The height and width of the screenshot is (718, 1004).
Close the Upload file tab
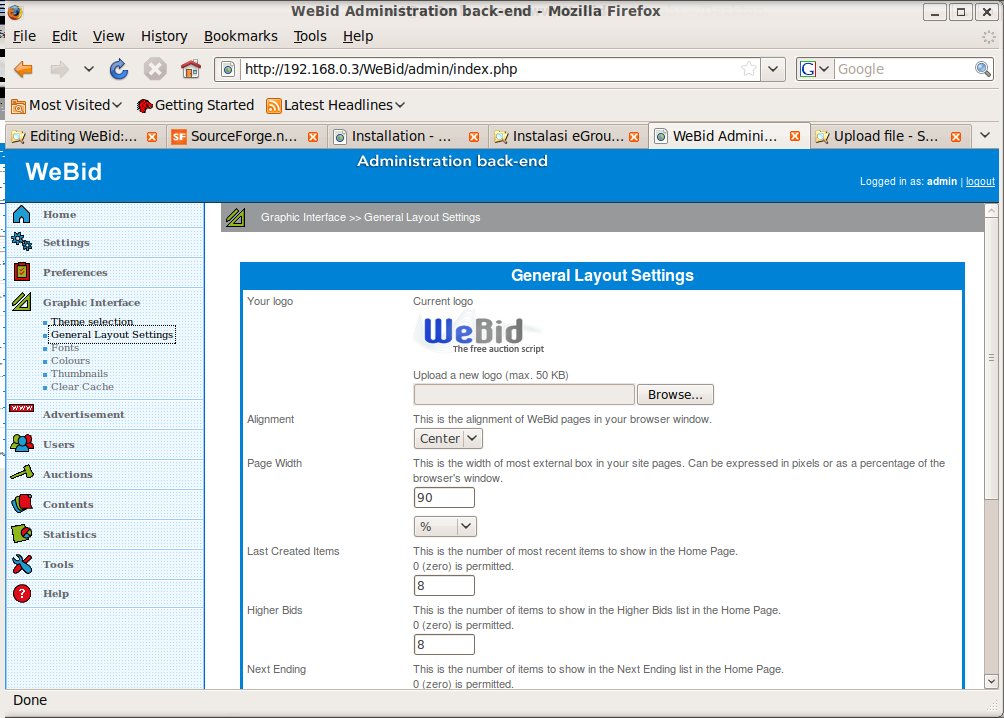point(955,136)
